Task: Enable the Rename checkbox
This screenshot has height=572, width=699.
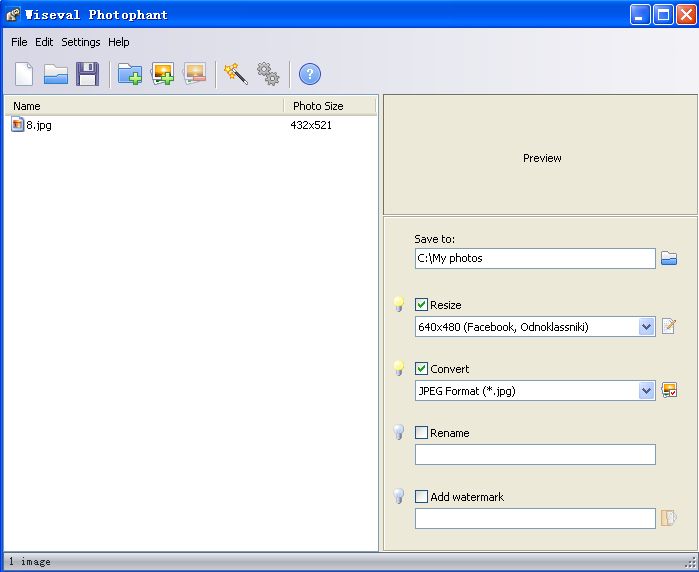Action: (x=421, y=432)
